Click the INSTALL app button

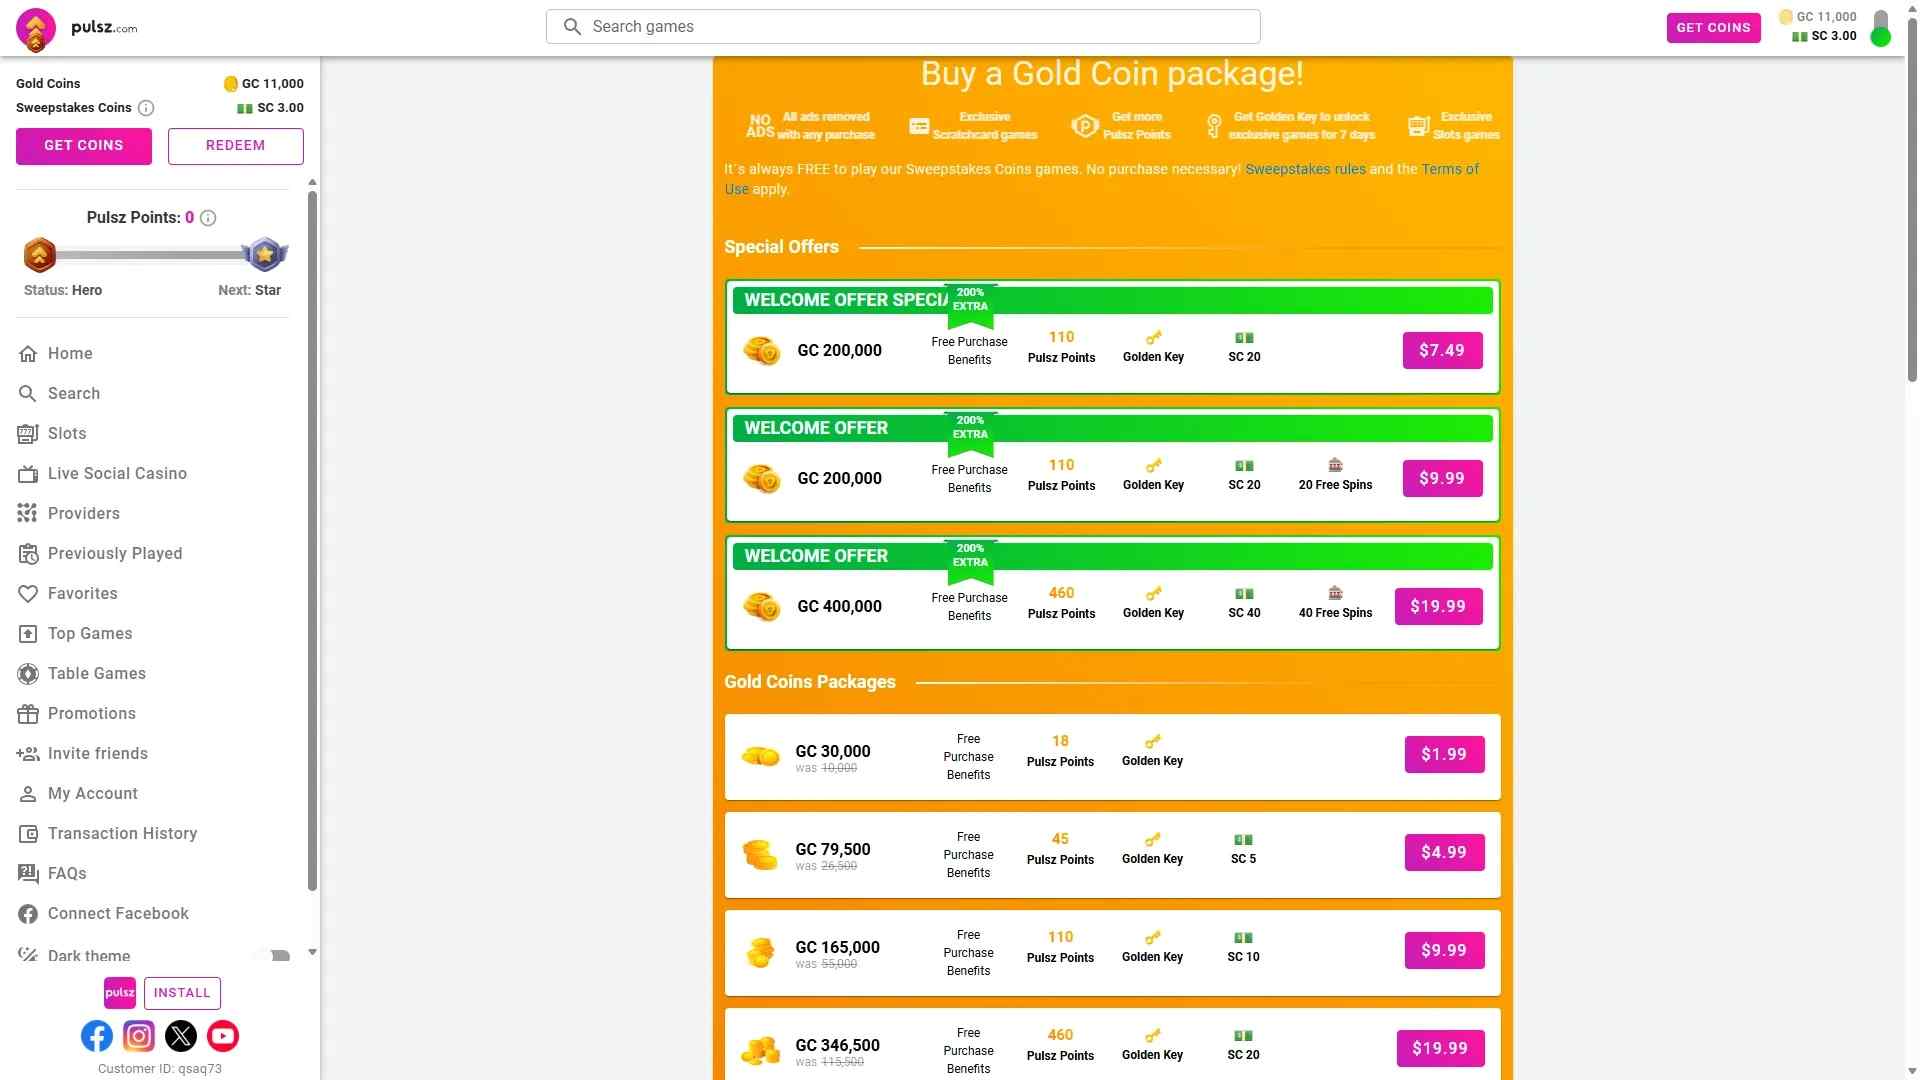click(182, 993)
